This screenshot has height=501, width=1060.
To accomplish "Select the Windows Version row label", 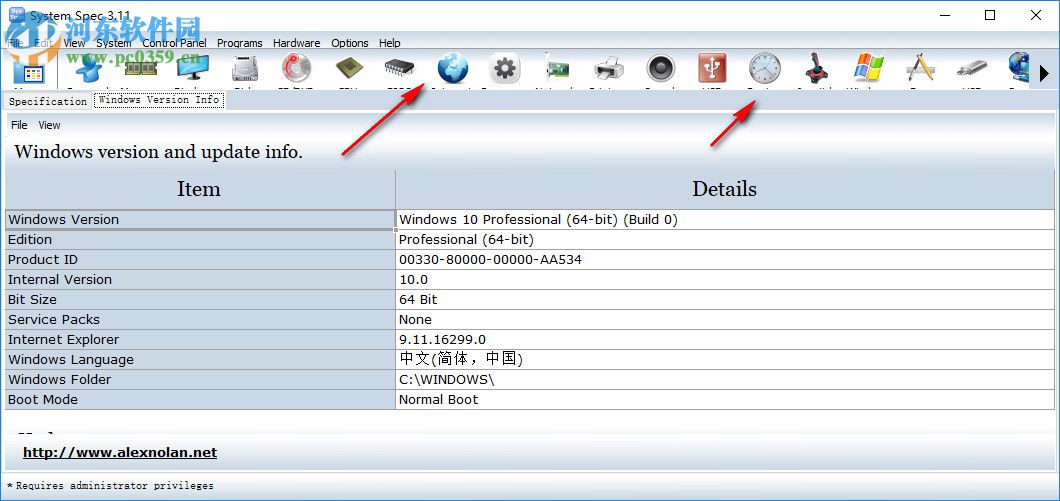I will click(x=200, y=220).
